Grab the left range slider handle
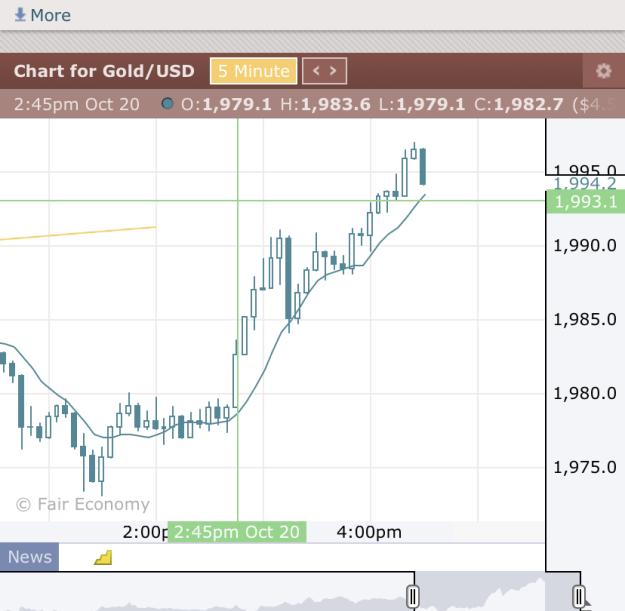The image size is (625, 611). tap(413, 596)
